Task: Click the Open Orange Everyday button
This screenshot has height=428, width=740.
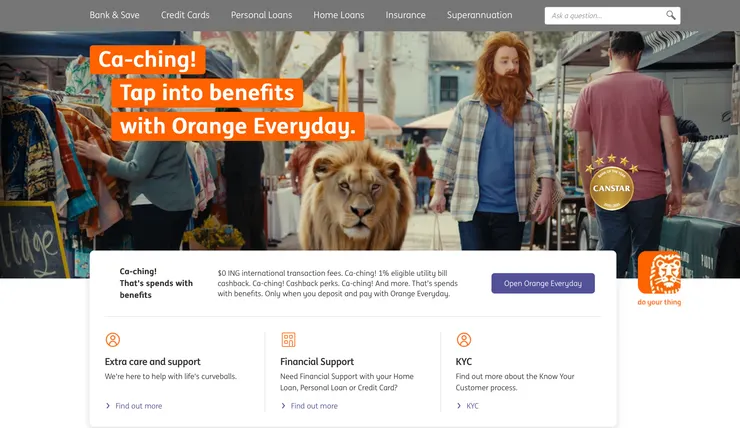Action: click(543, 283)
